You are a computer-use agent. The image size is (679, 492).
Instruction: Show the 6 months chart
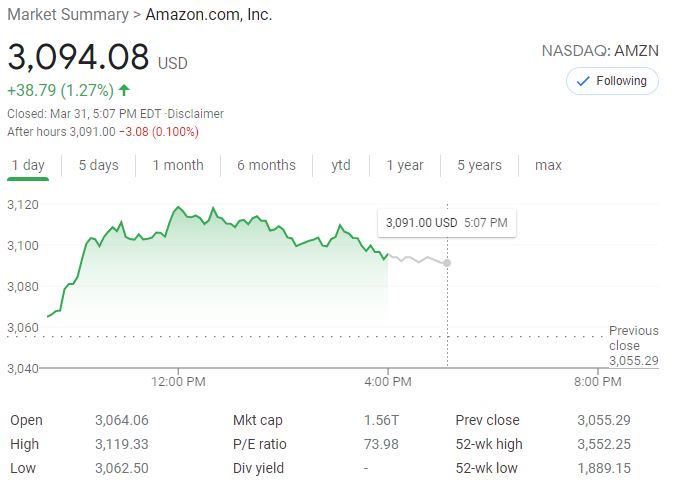pos(266,165)
